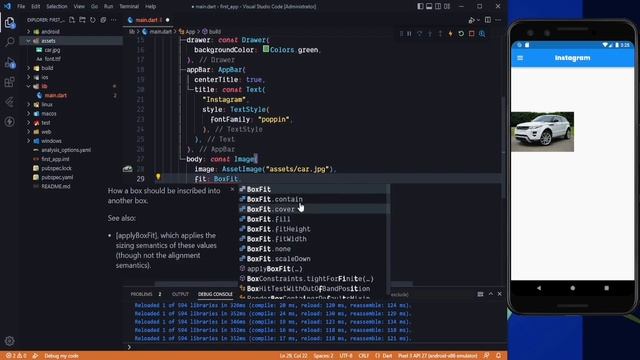Open editor more actions menu
The height and width of the screenshot is (360, 640).
(498, 20)
